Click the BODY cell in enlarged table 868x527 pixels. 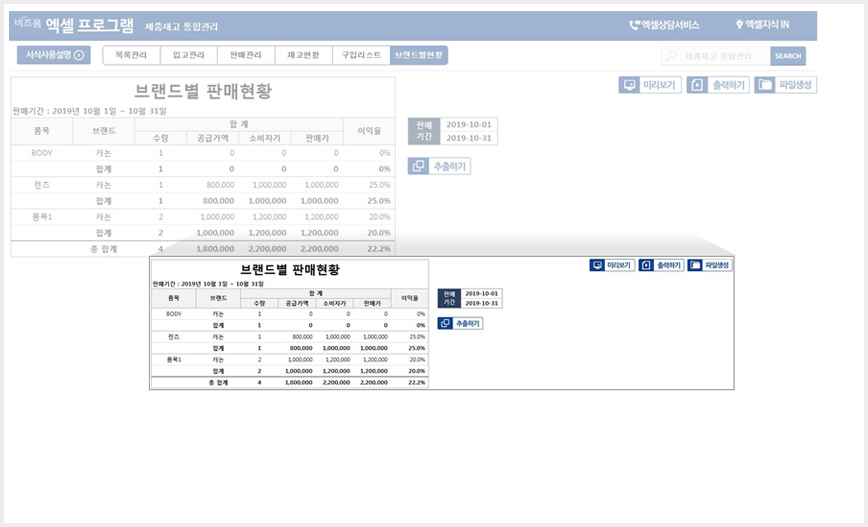coord(174,314)
